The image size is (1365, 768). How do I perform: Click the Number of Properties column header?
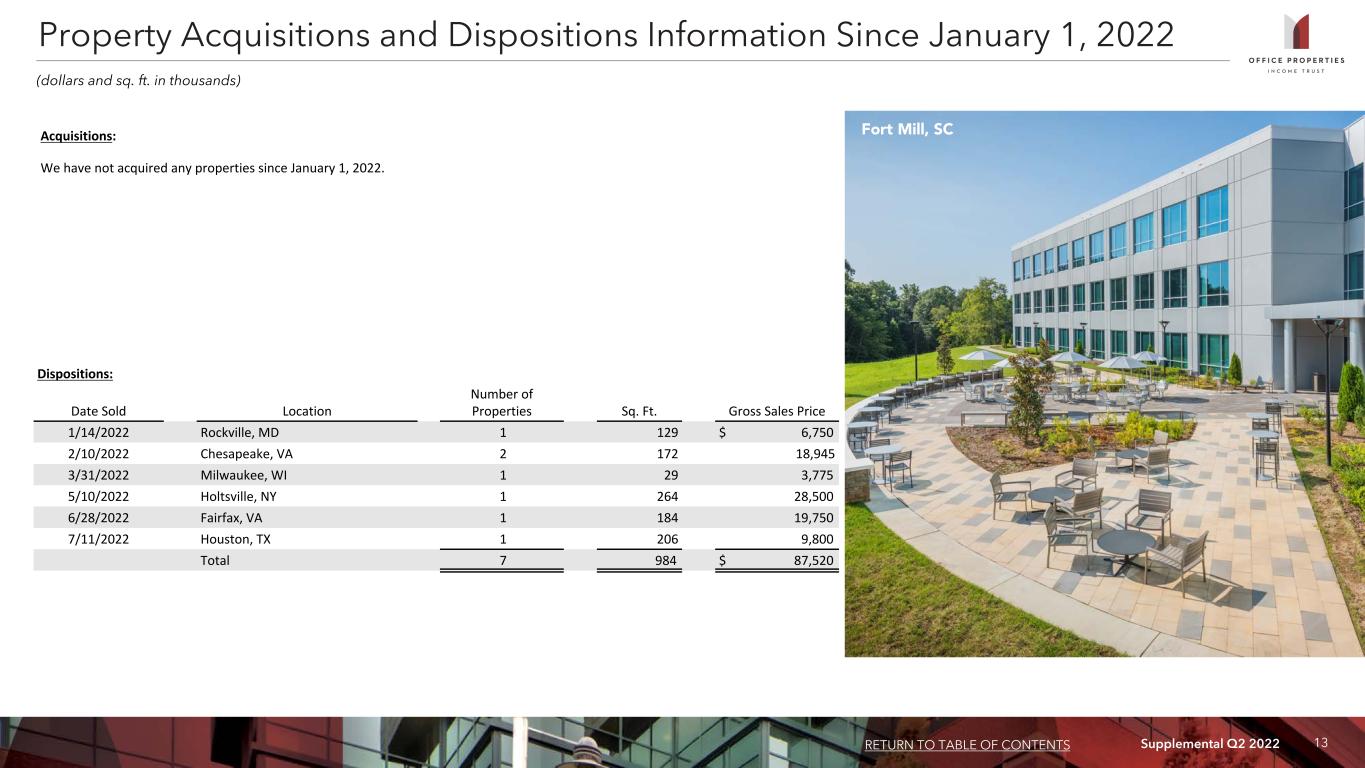click(x=502, y=403)
